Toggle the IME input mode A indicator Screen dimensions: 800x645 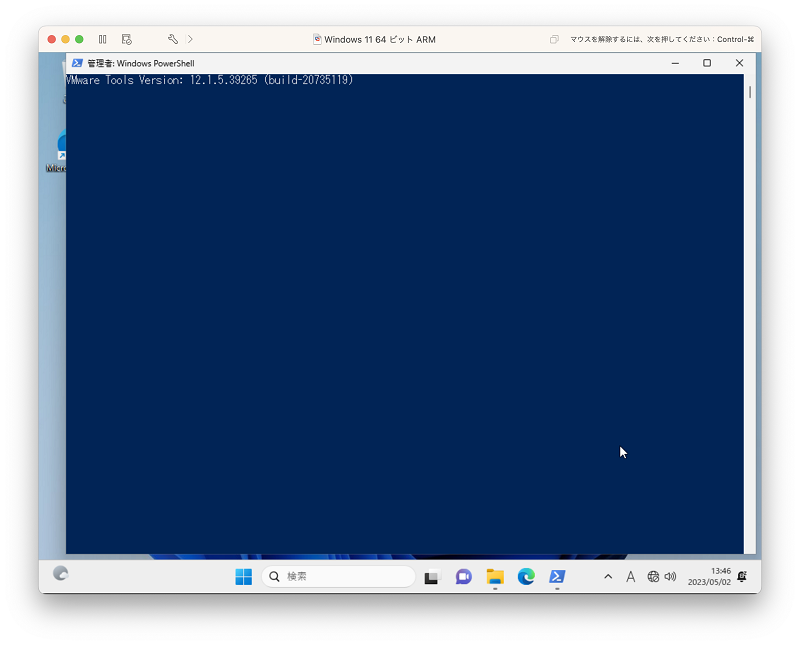[631, 577]
